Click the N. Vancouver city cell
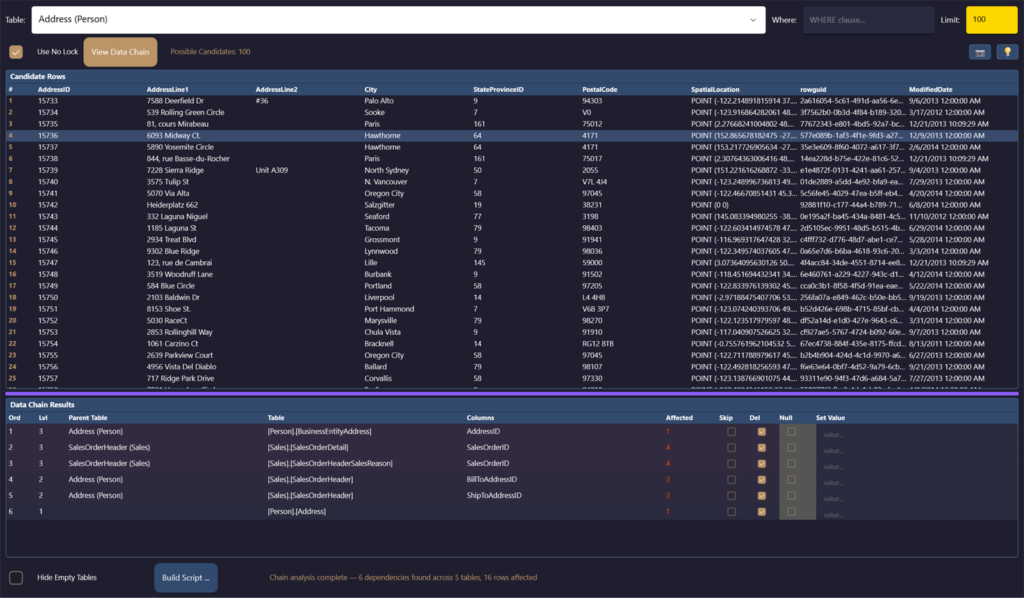 point(385,182)
